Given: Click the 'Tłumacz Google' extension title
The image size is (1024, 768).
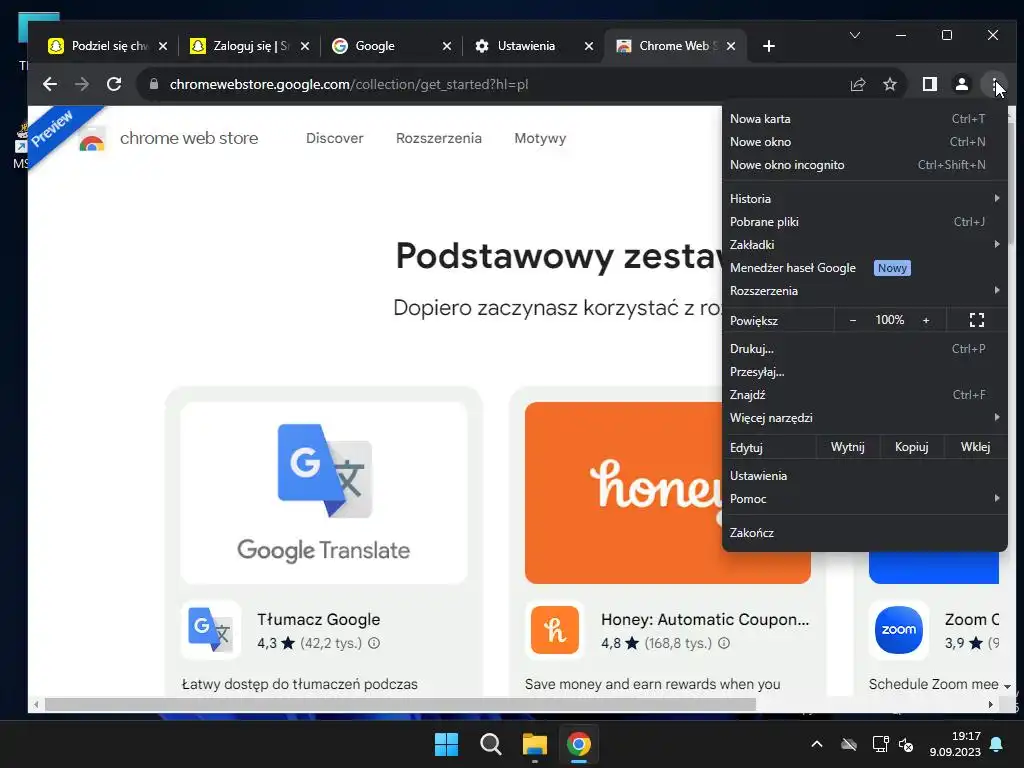Looking at the screenshot, I should click(x=319, y=619).
